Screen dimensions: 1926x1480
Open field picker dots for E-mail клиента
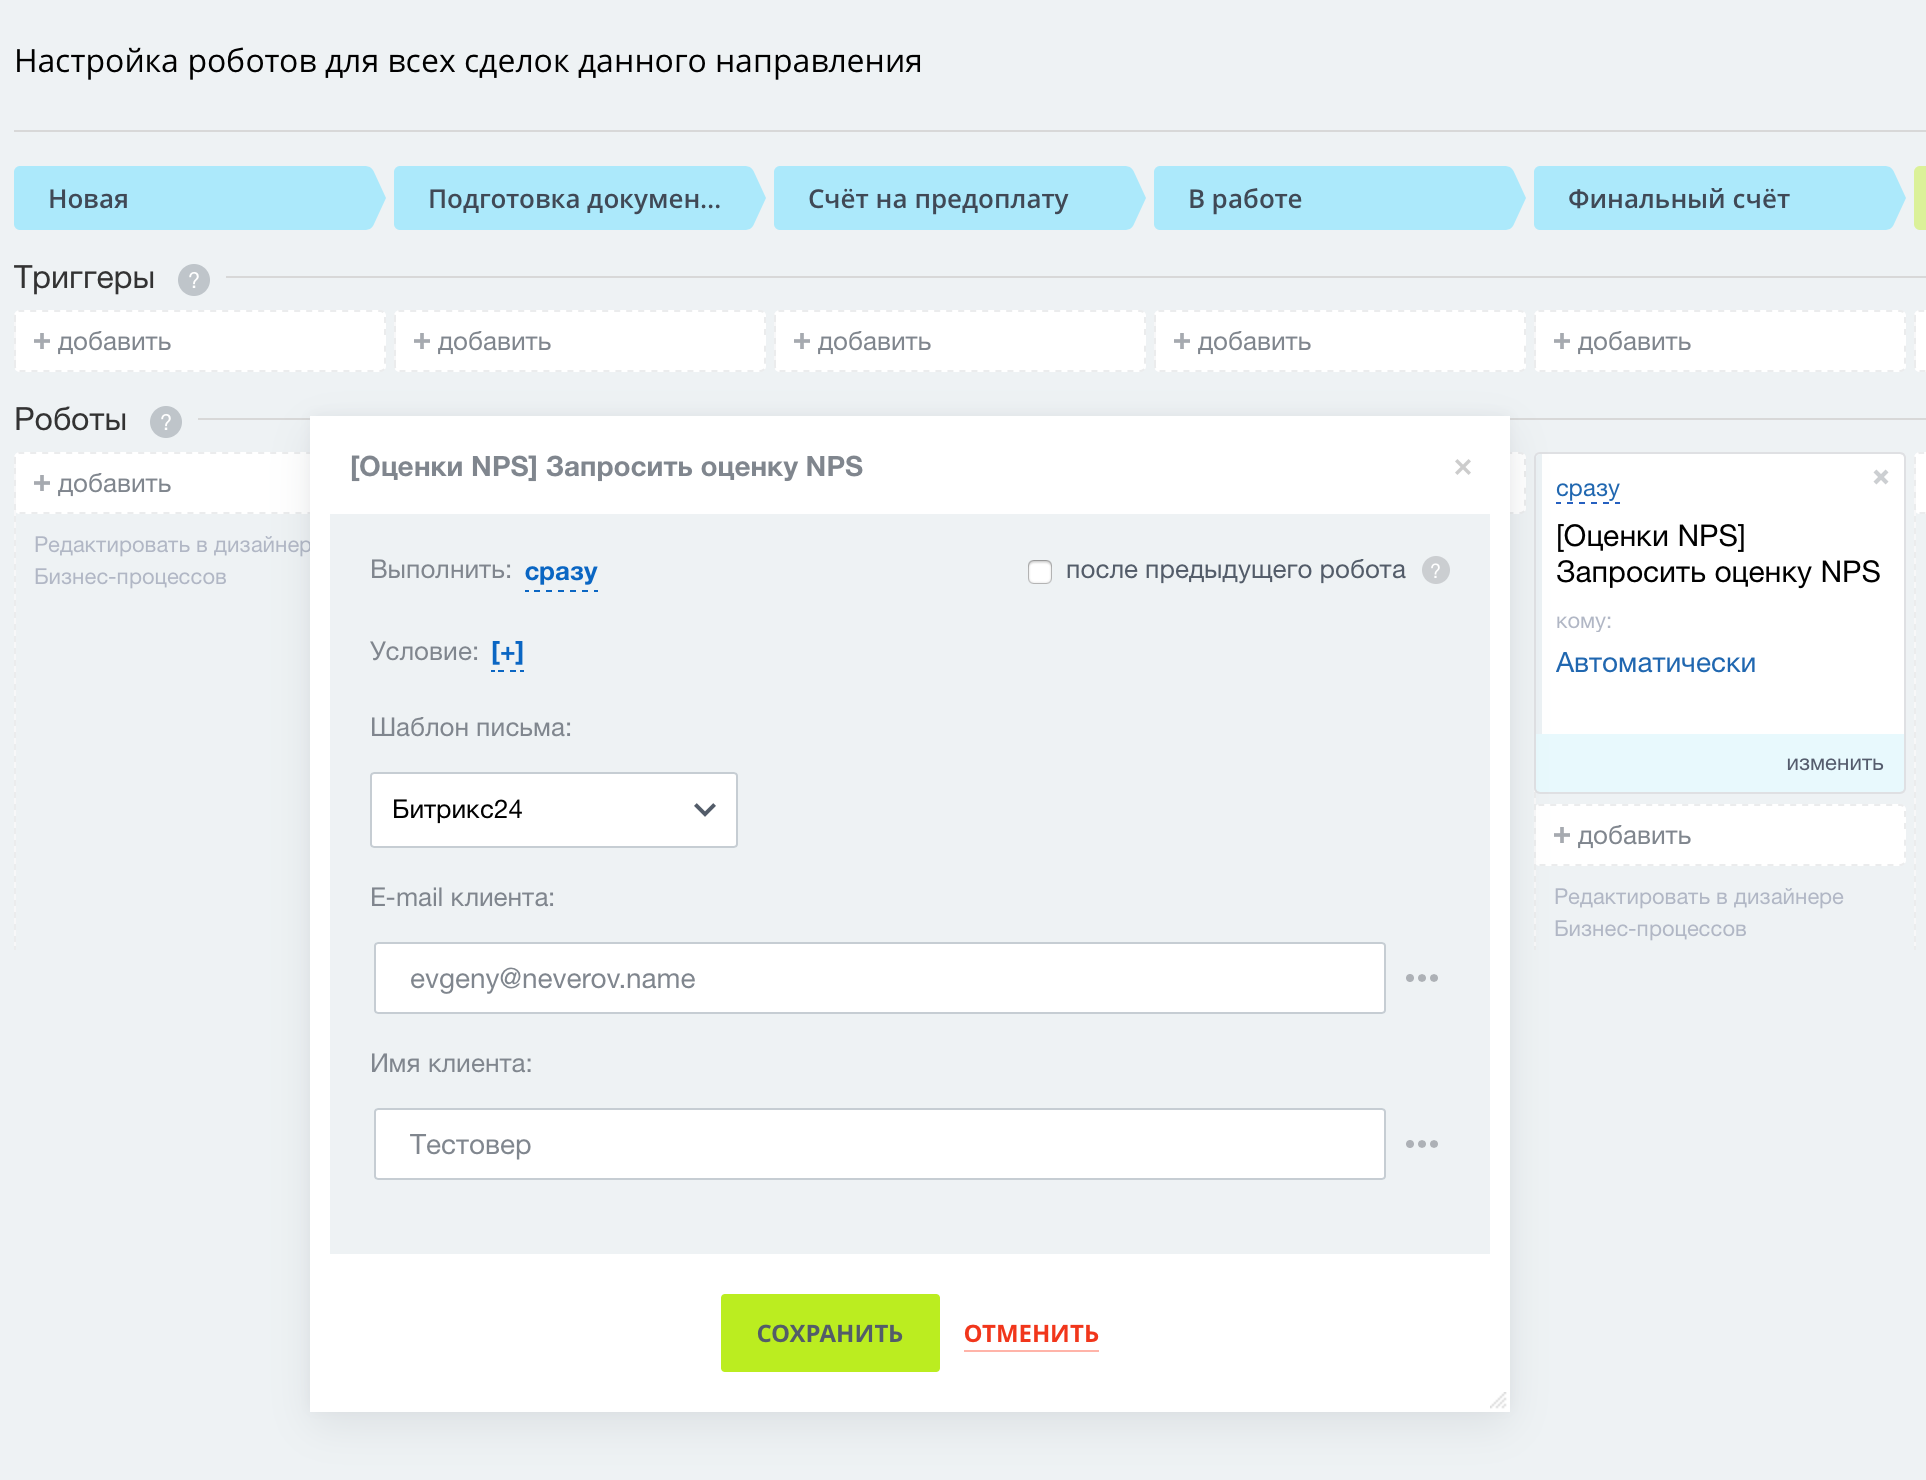click(x=1421, y=978)
